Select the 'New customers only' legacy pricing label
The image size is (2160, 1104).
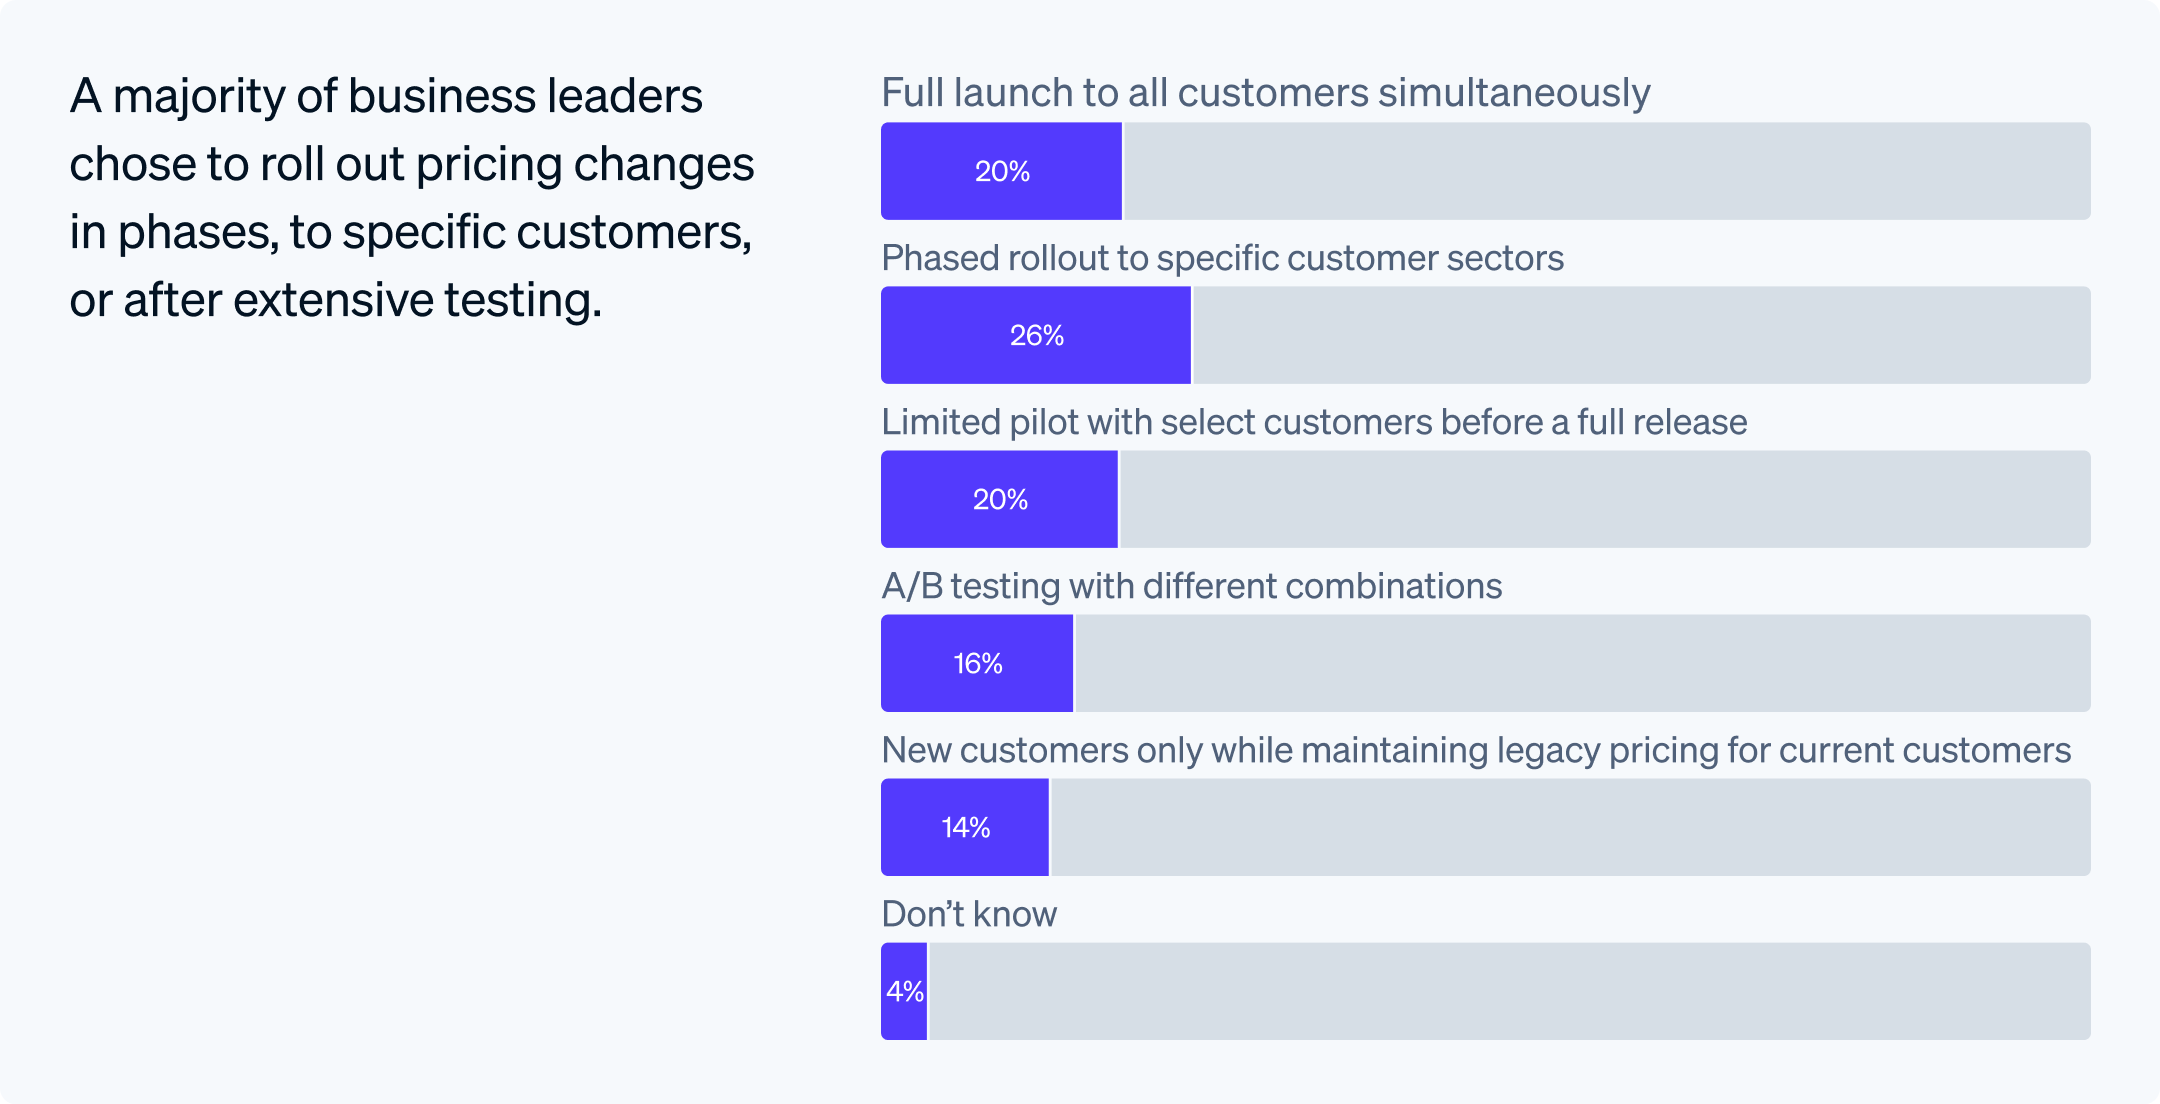tap(1476, 750)
